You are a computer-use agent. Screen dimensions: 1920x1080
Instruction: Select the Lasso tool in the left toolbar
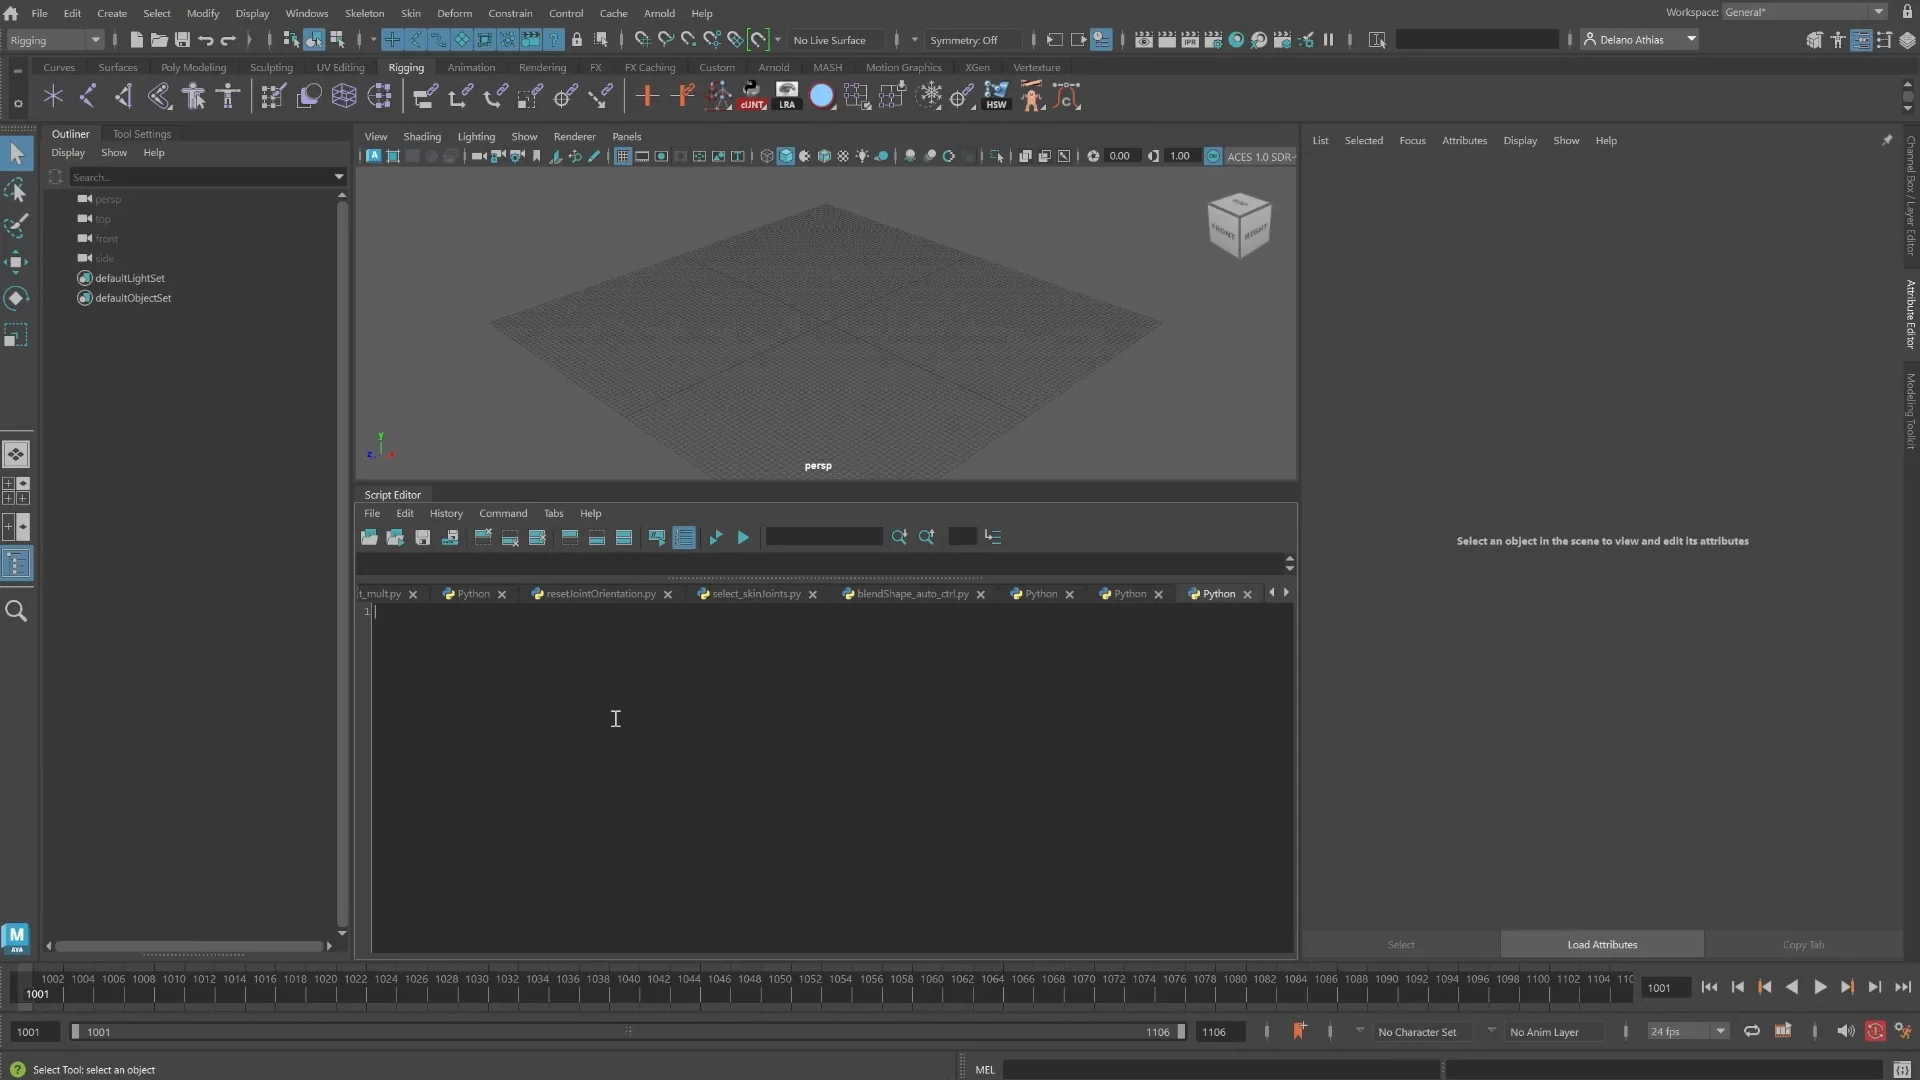17,190
